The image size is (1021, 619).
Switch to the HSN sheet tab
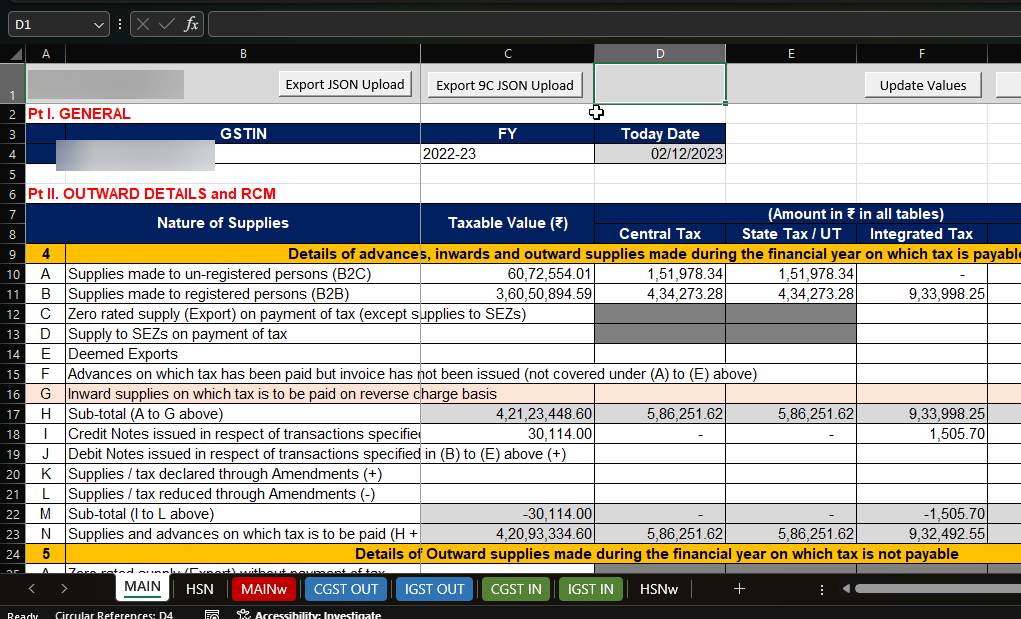coord(200,589)
